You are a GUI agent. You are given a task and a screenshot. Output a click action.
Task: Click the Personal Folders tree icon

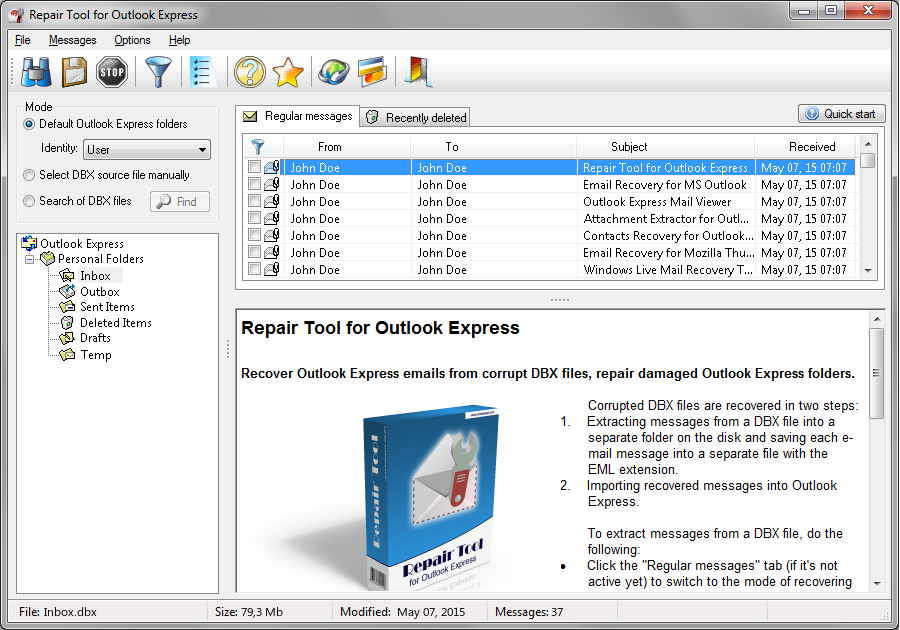(48, 259)
